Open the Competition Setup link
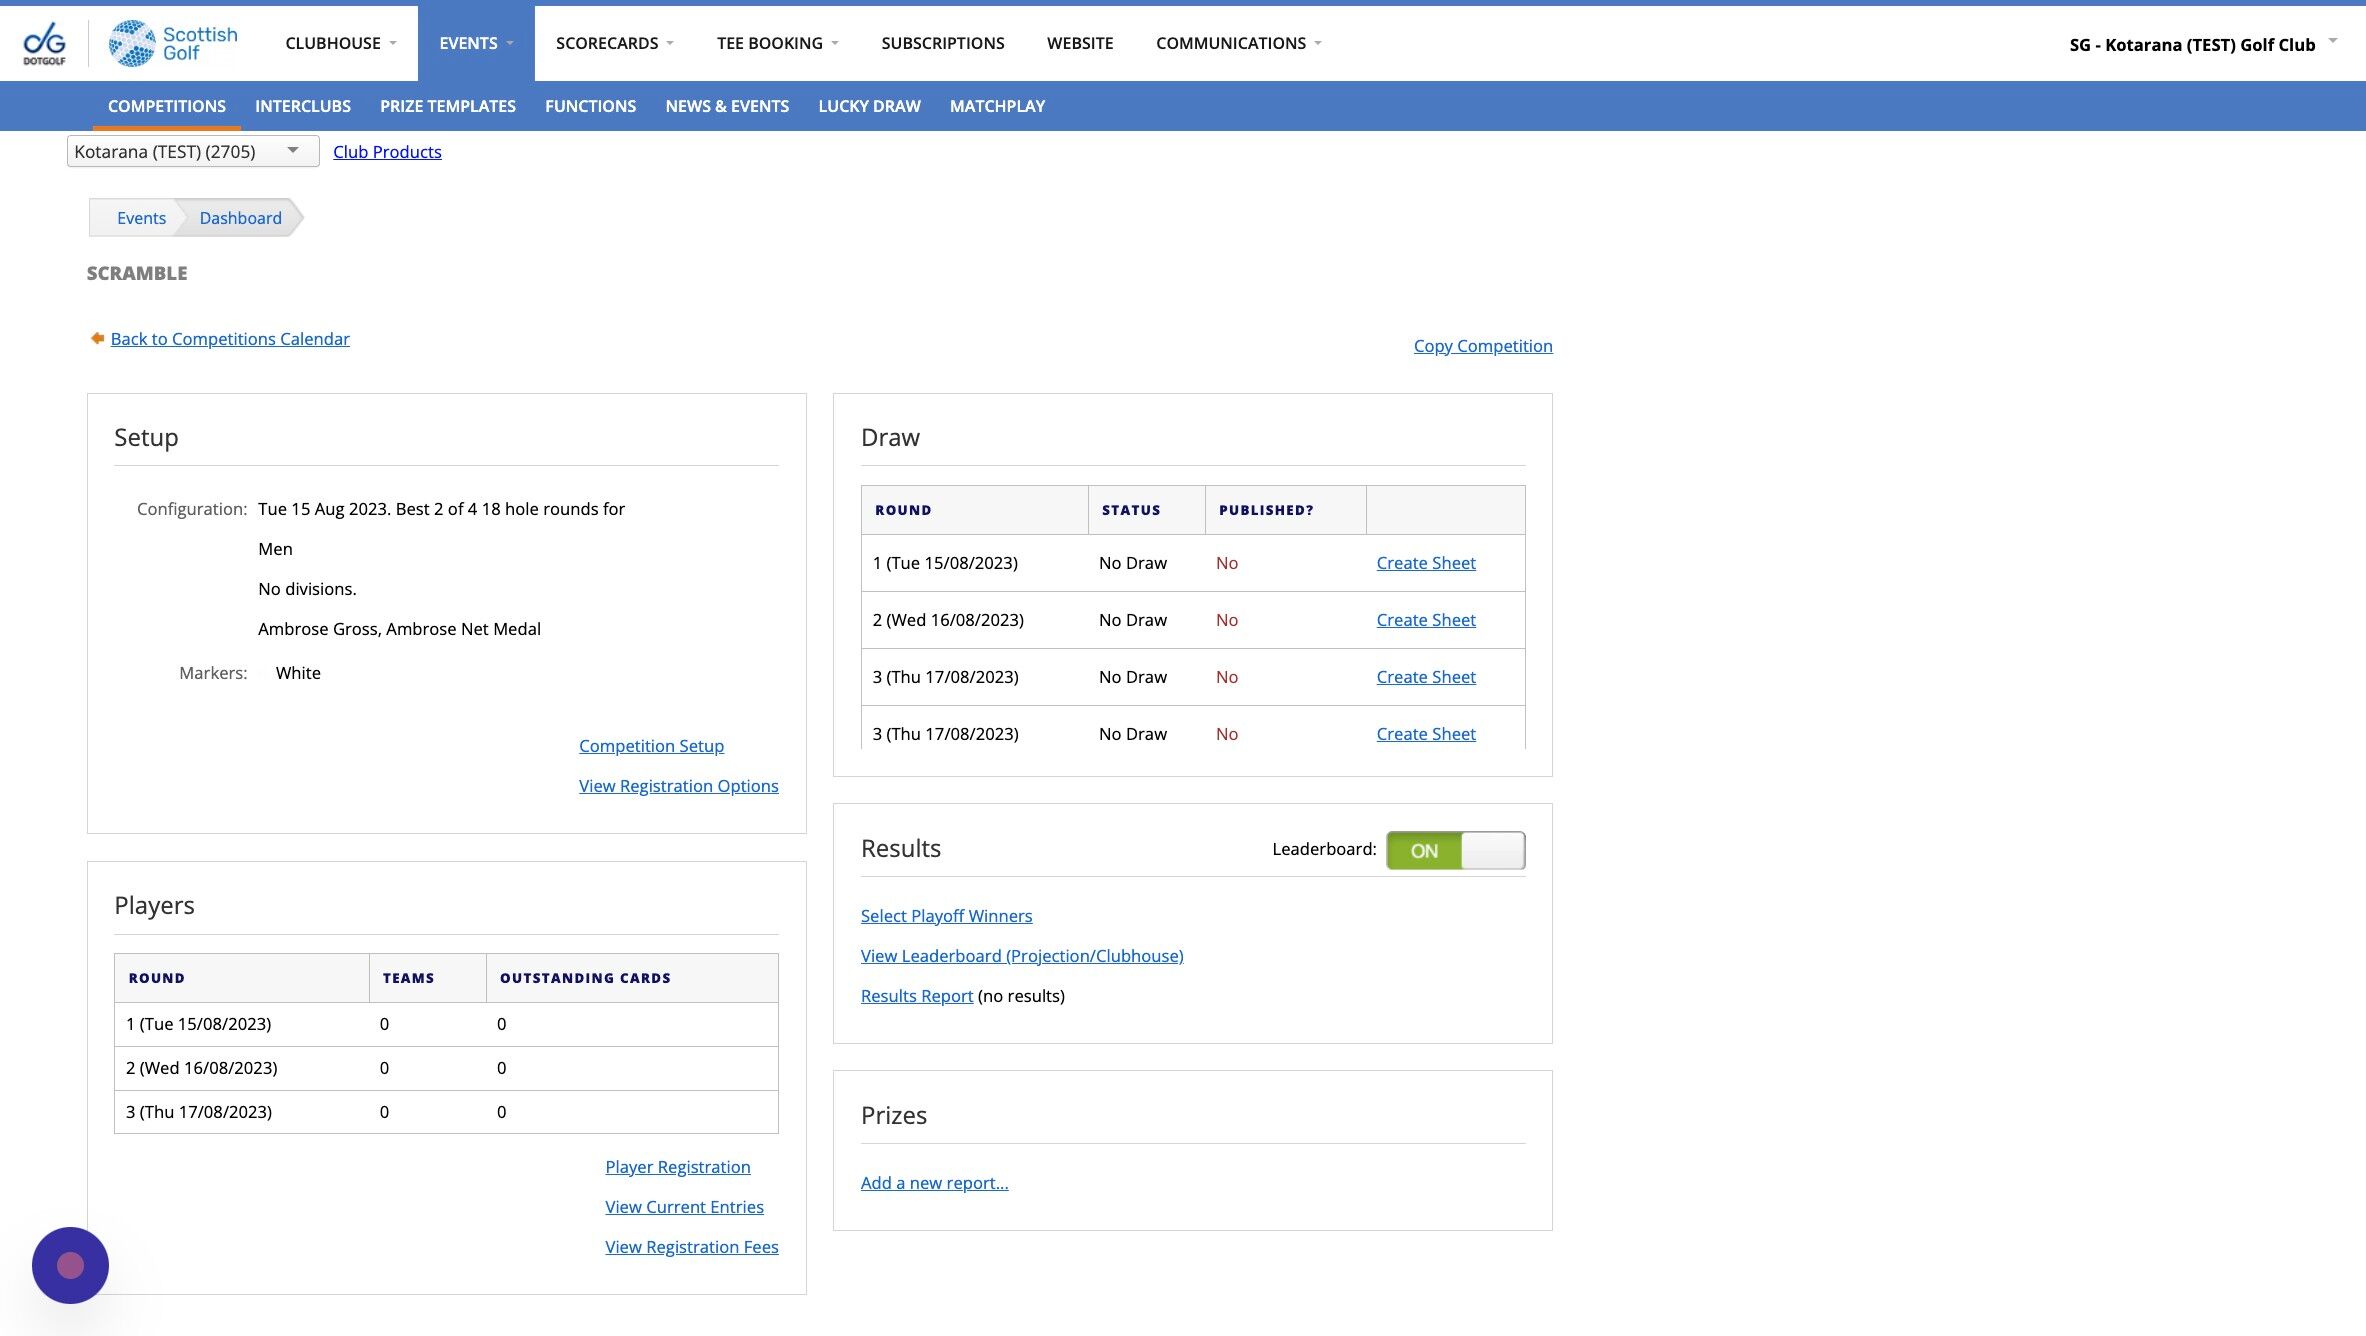The width and height of the screenshot is (2366, 1336). pos(651,745)
